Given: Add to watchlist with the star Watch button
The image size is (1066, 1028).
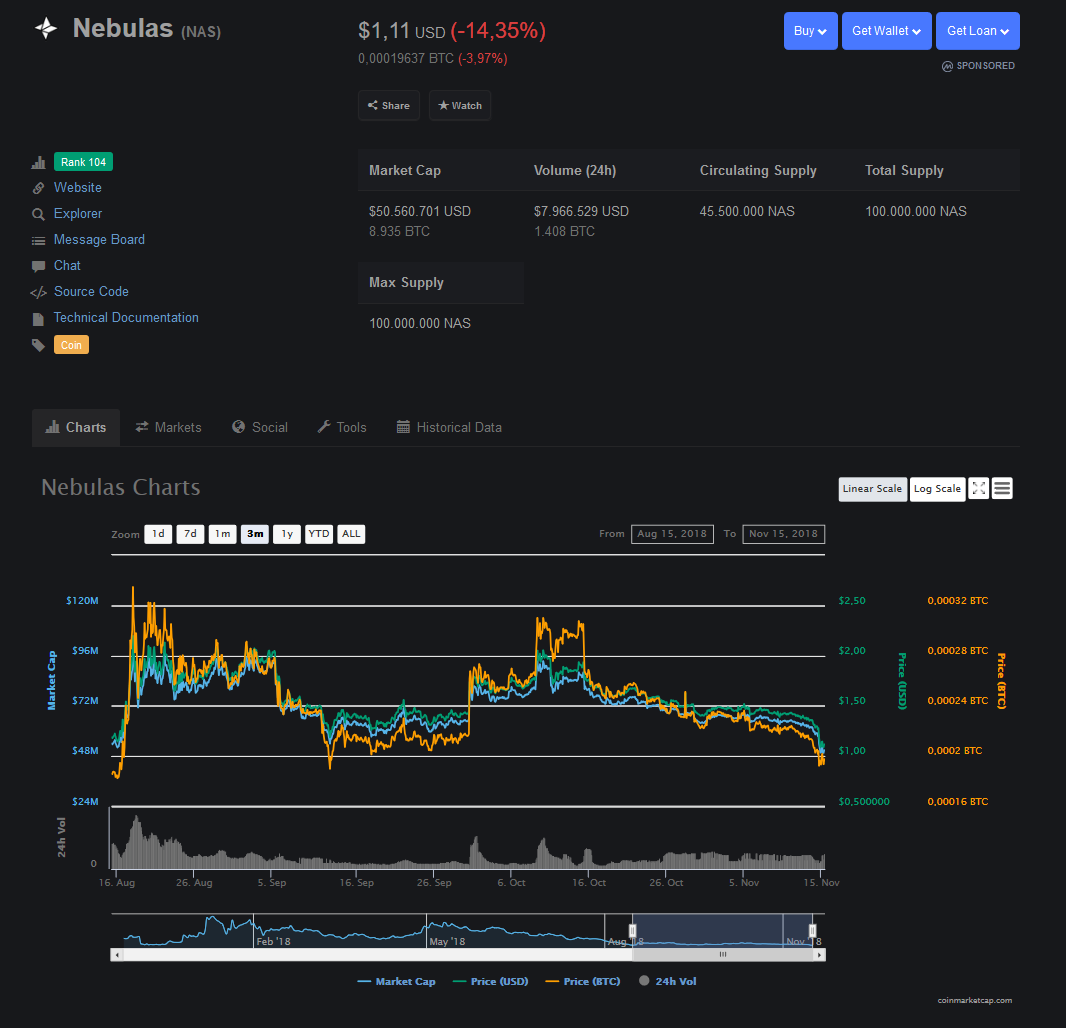Looking at the screenshot, I should (x=460, y=105).
